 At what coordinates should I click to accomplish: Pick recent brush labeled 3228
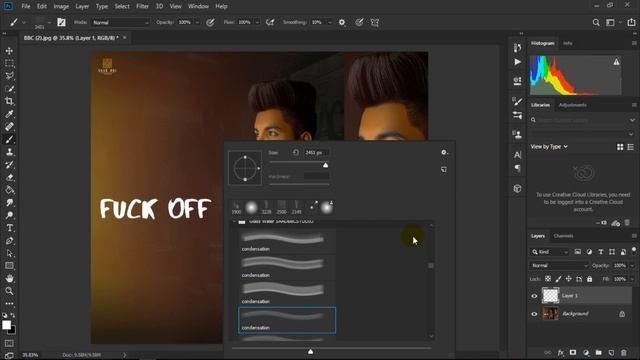click(x=266, y=207)
